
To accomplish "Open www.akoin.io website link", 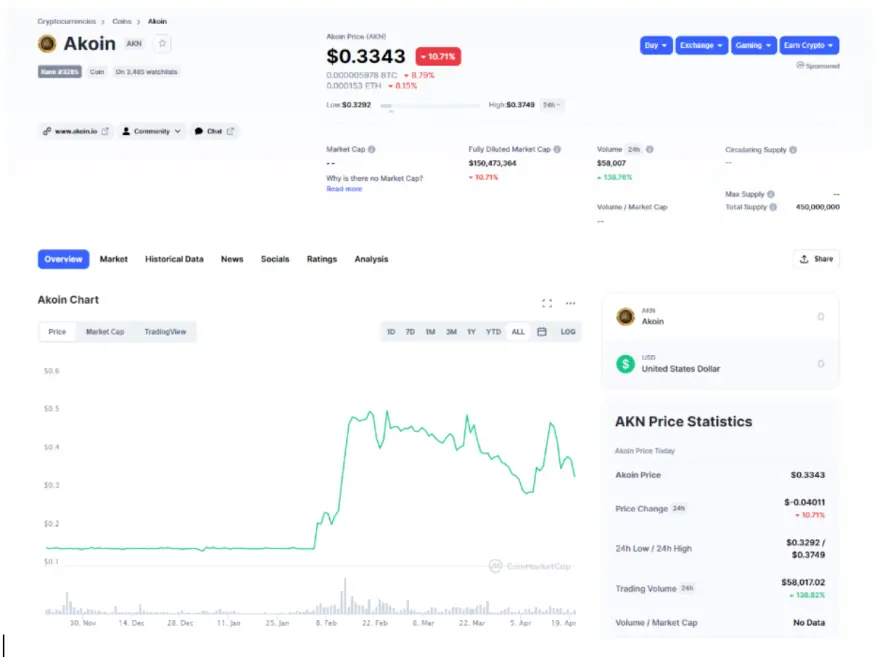I will click(76, 131).
